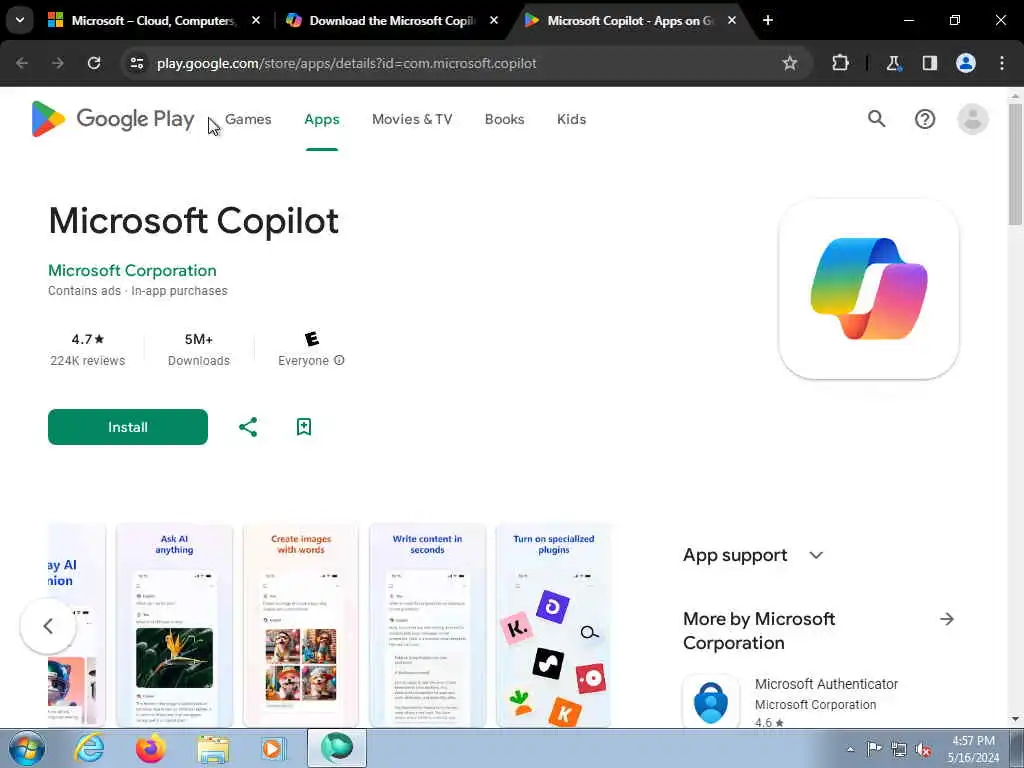This screenshot has height=768, width=1024.
Task: Open the Games section
Action: pyautogui.click(x=248, y=120)
